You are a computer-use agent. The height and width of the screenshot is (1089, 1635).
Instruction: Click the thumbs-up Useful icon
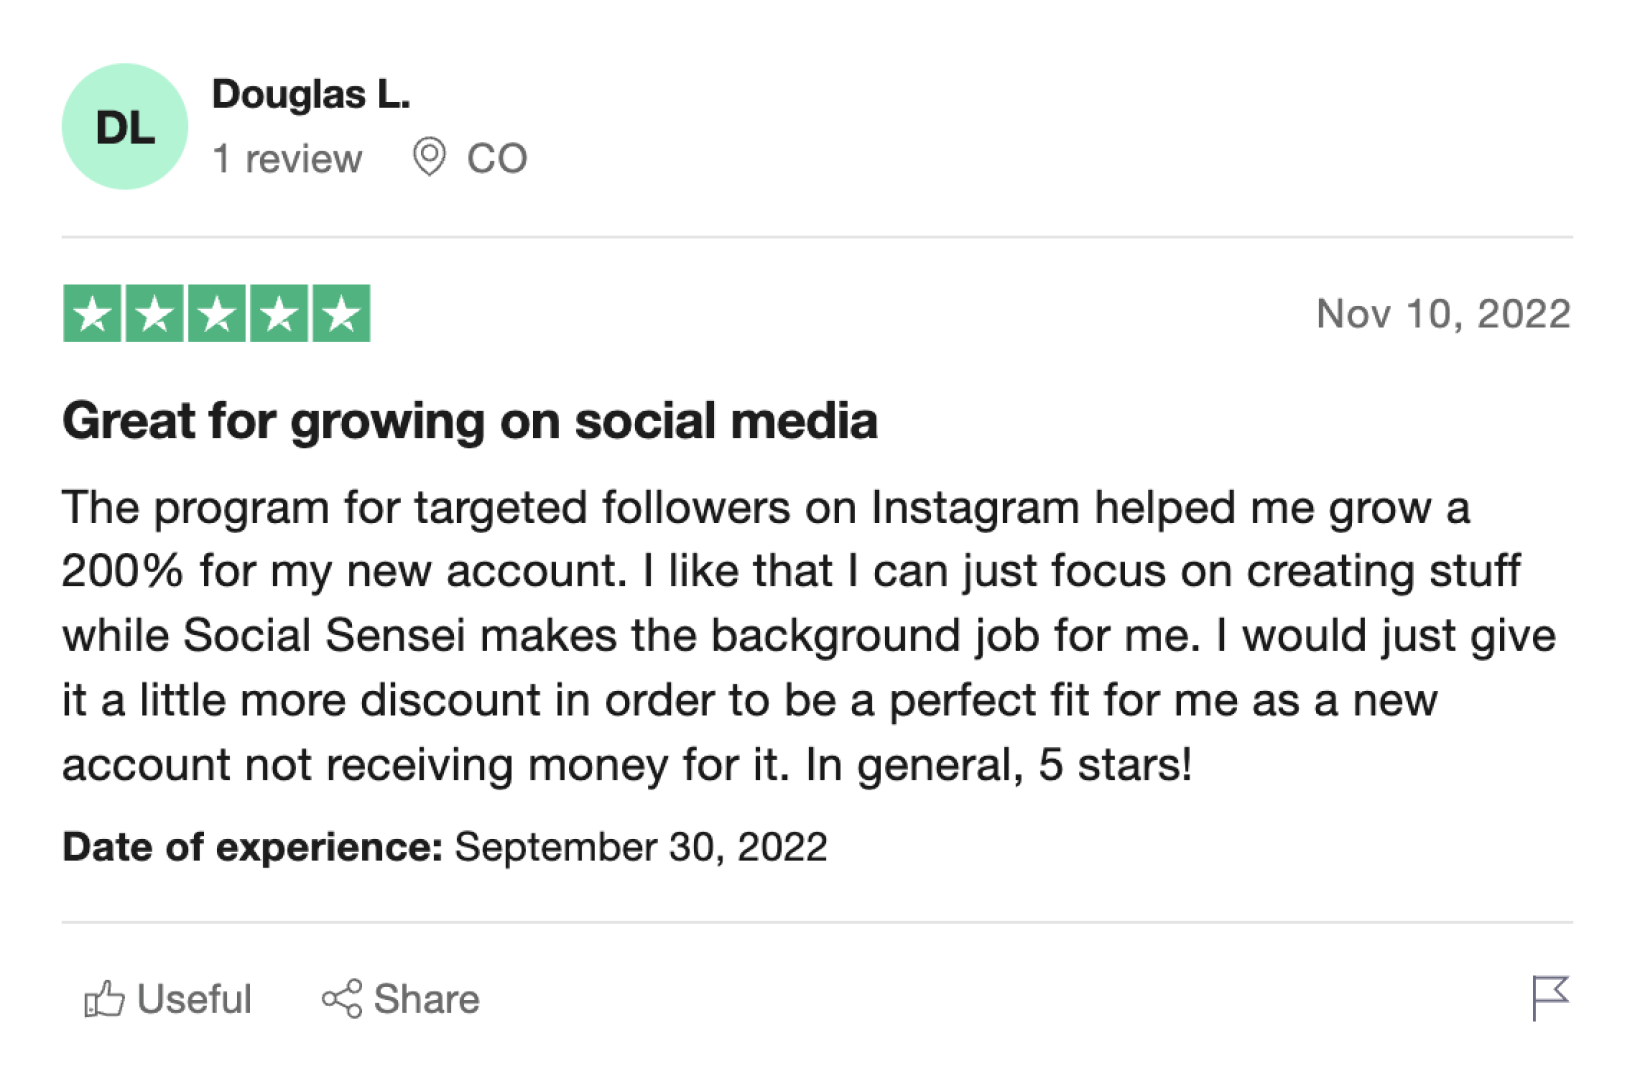tap(104, 999)
